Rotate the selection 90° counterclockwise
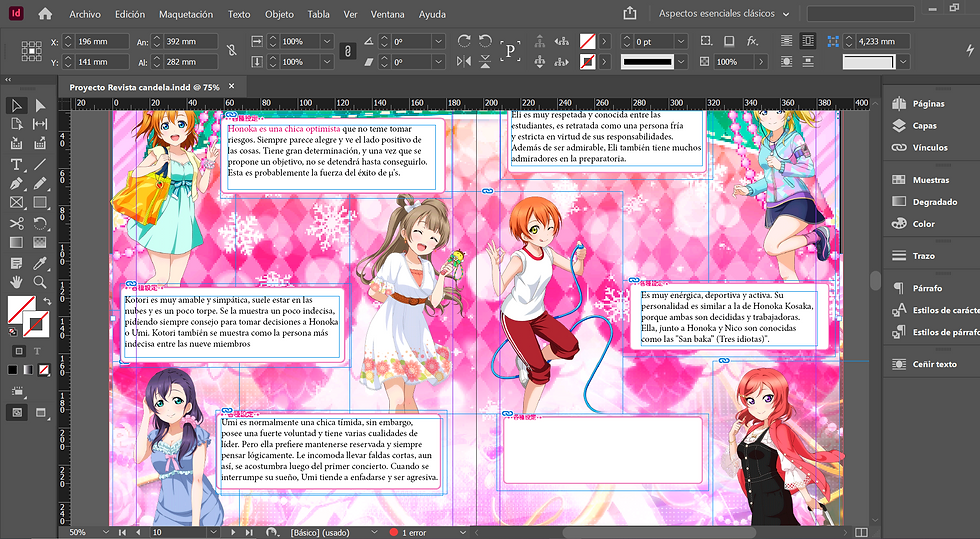Screen dimensions: 980x539 tap(485, 41)
